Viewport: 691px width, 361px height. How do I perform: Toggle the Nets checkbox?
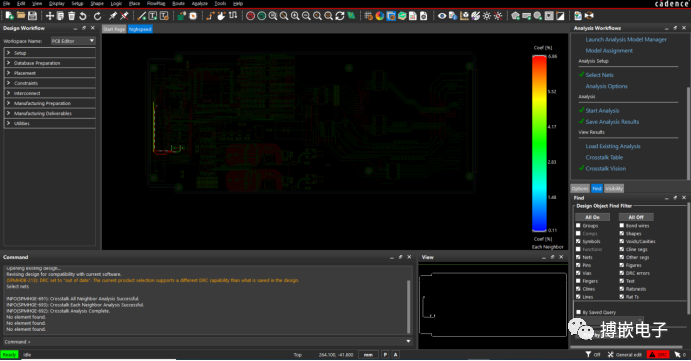tap(578, 257)
